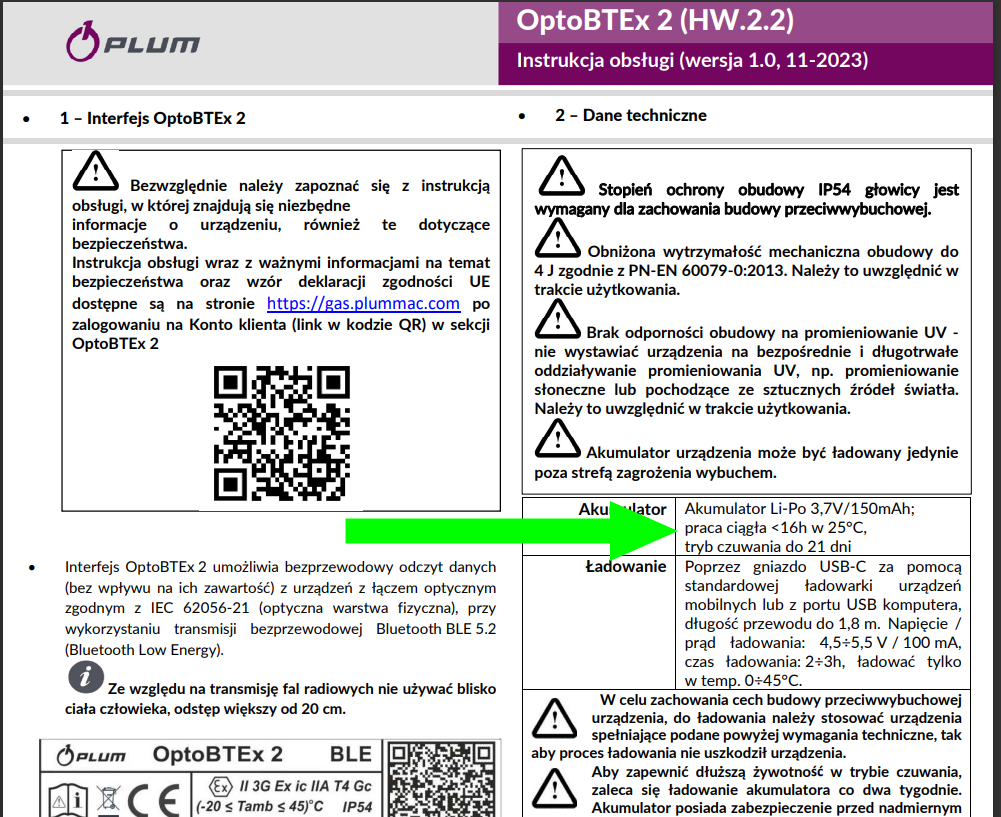Screen dimensions: 1001x817
Task: Click the warning triangle next to 'Stopień ochrony'
Action: click(x=561, y=176)
